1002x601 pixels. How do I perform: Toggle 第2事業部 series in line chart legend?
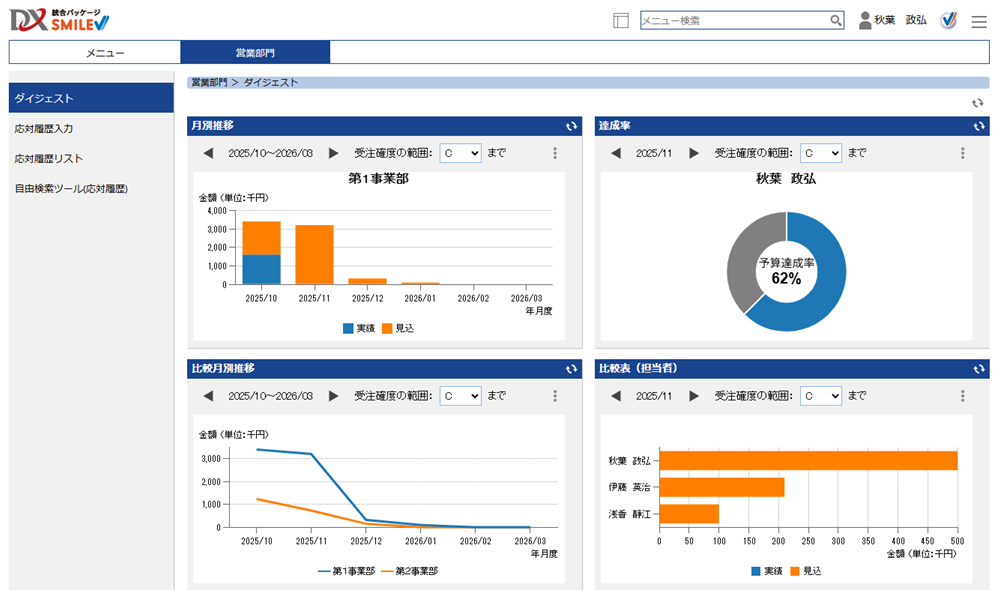pyautogui.click(x=409, y=571)
